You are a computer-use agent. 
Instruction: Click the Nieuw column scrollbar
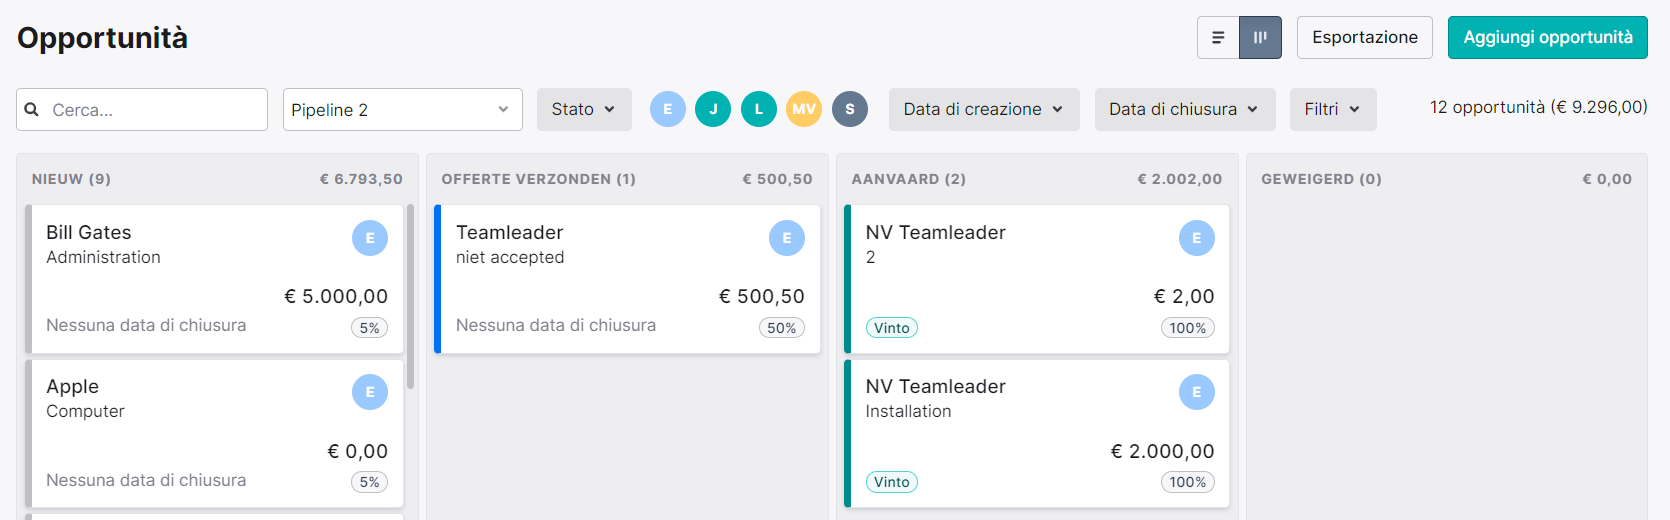click(410, 297)
